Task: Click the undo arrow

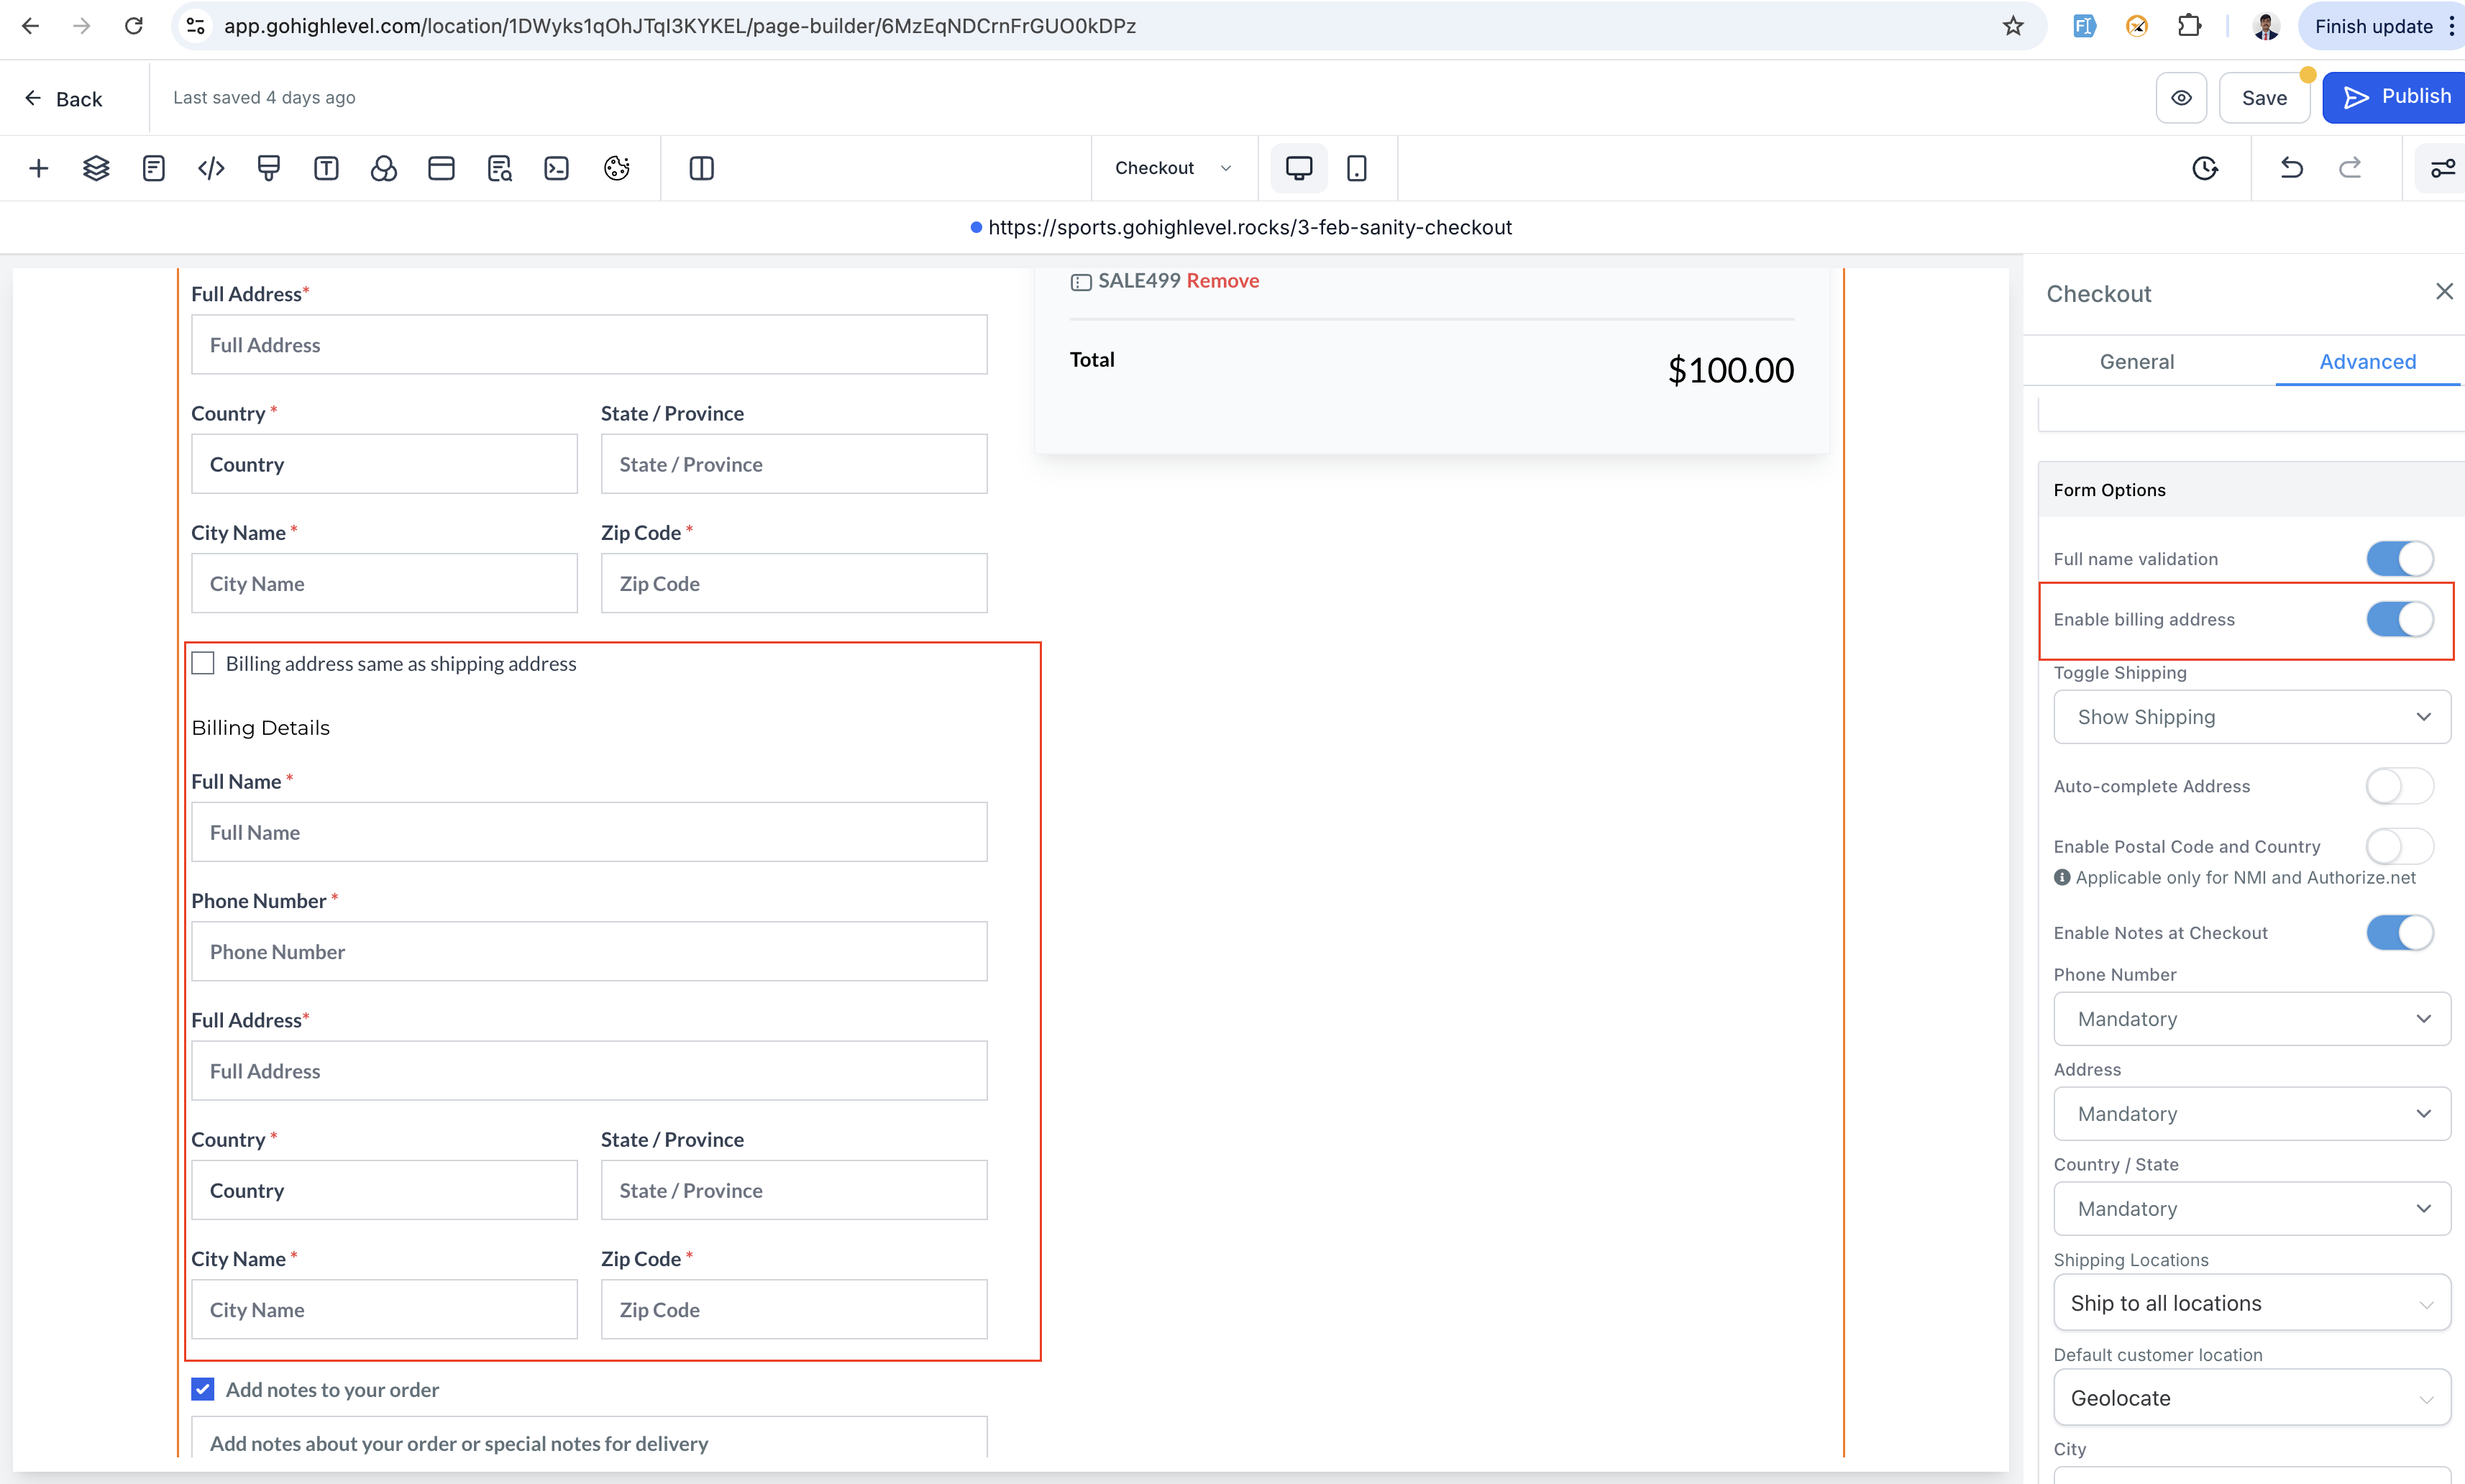Action: click(2292, 168)
